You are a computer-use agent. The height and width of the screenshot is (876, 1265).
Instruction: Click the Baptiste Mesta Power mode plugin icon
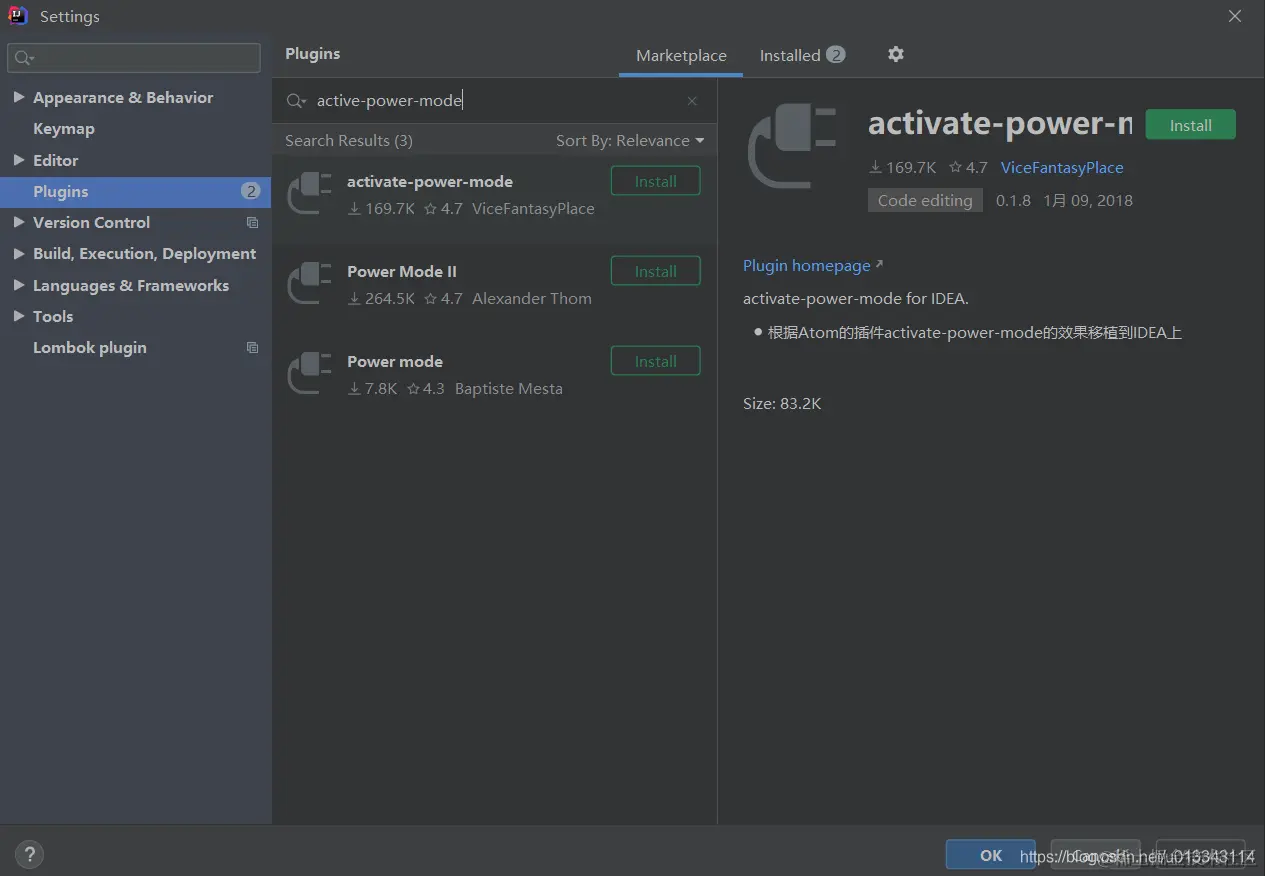[309, 373]
